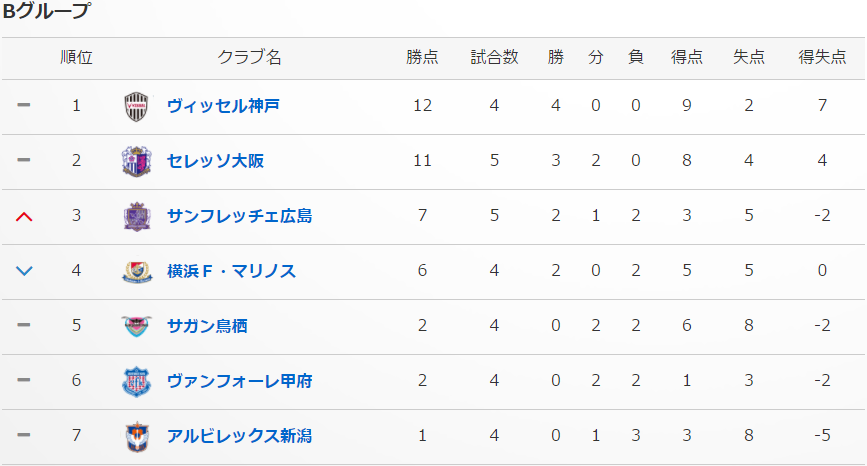Viewport: 867px width, 466px height.
Task: Click the Yokohama F. Marinos crest
Action: (136, 271)
